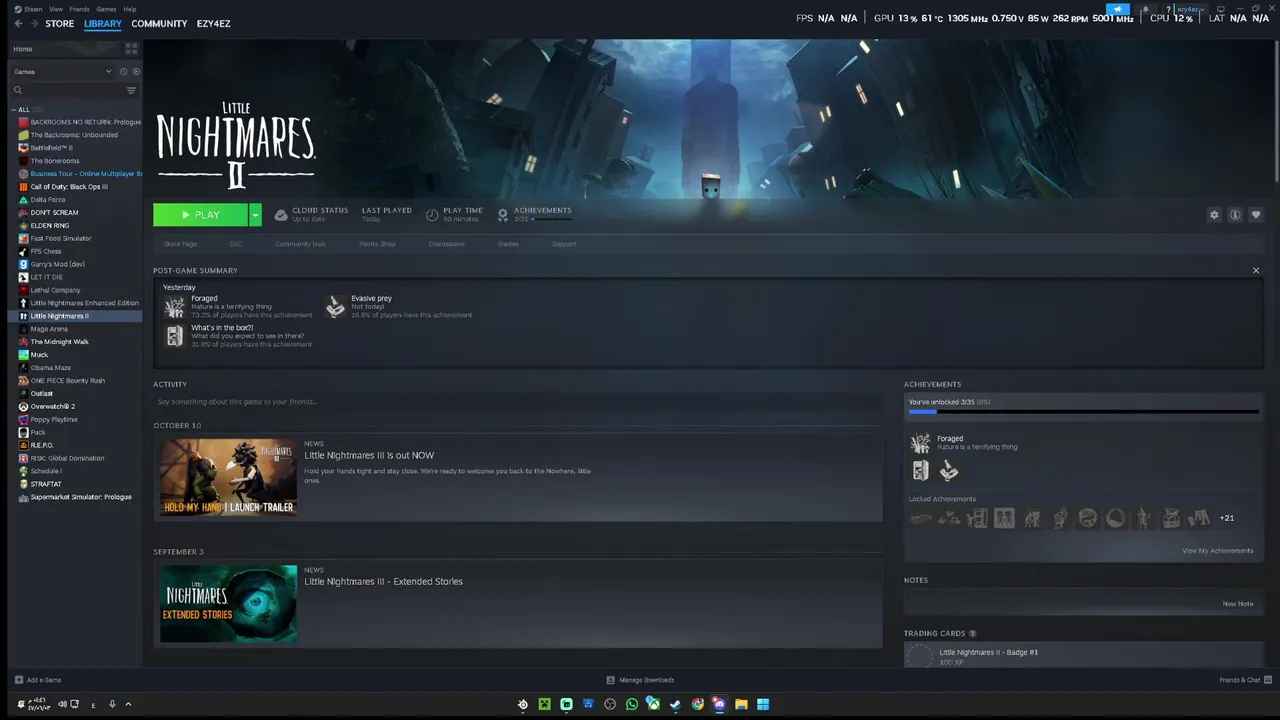Open game settings gear icon
Viewport: 1280px width, 720px height.
1214,215
